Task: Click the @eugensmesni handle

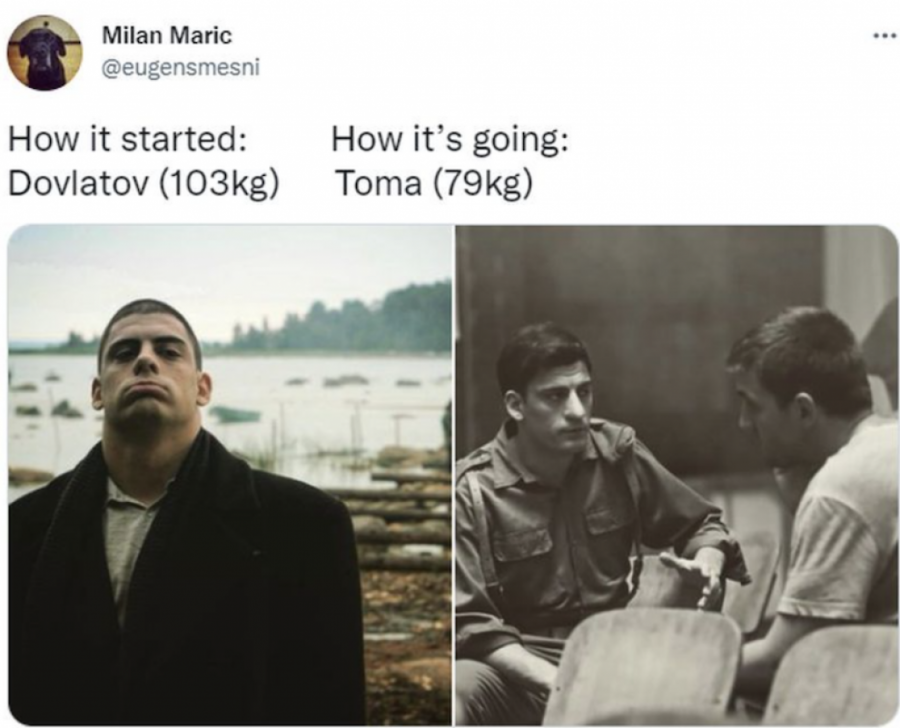Action: (180, 68)
